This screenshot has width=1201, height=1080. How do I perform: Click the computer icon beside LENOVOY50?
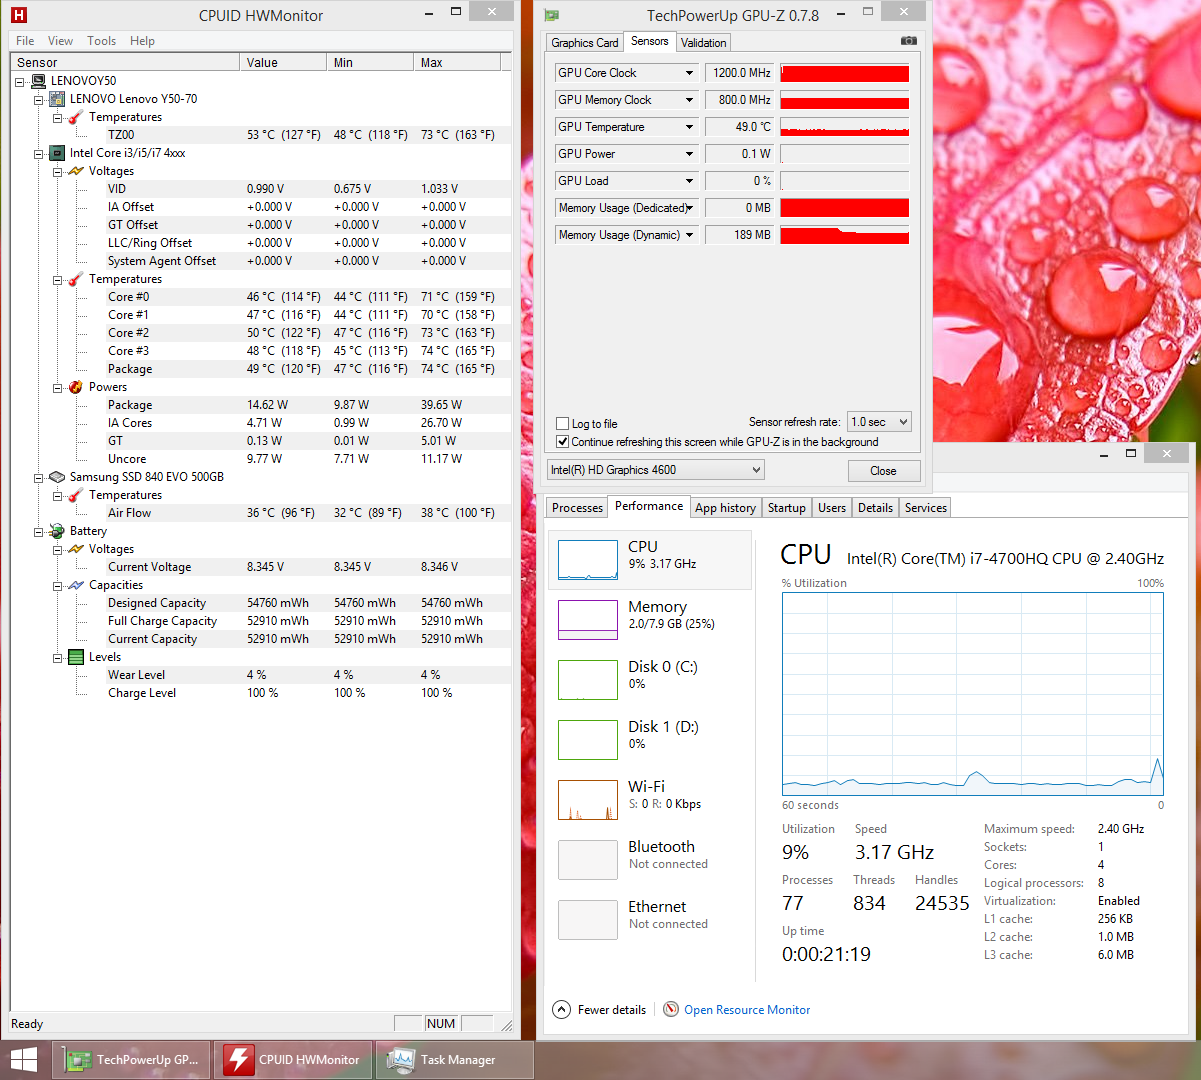[x=39, y=81]
